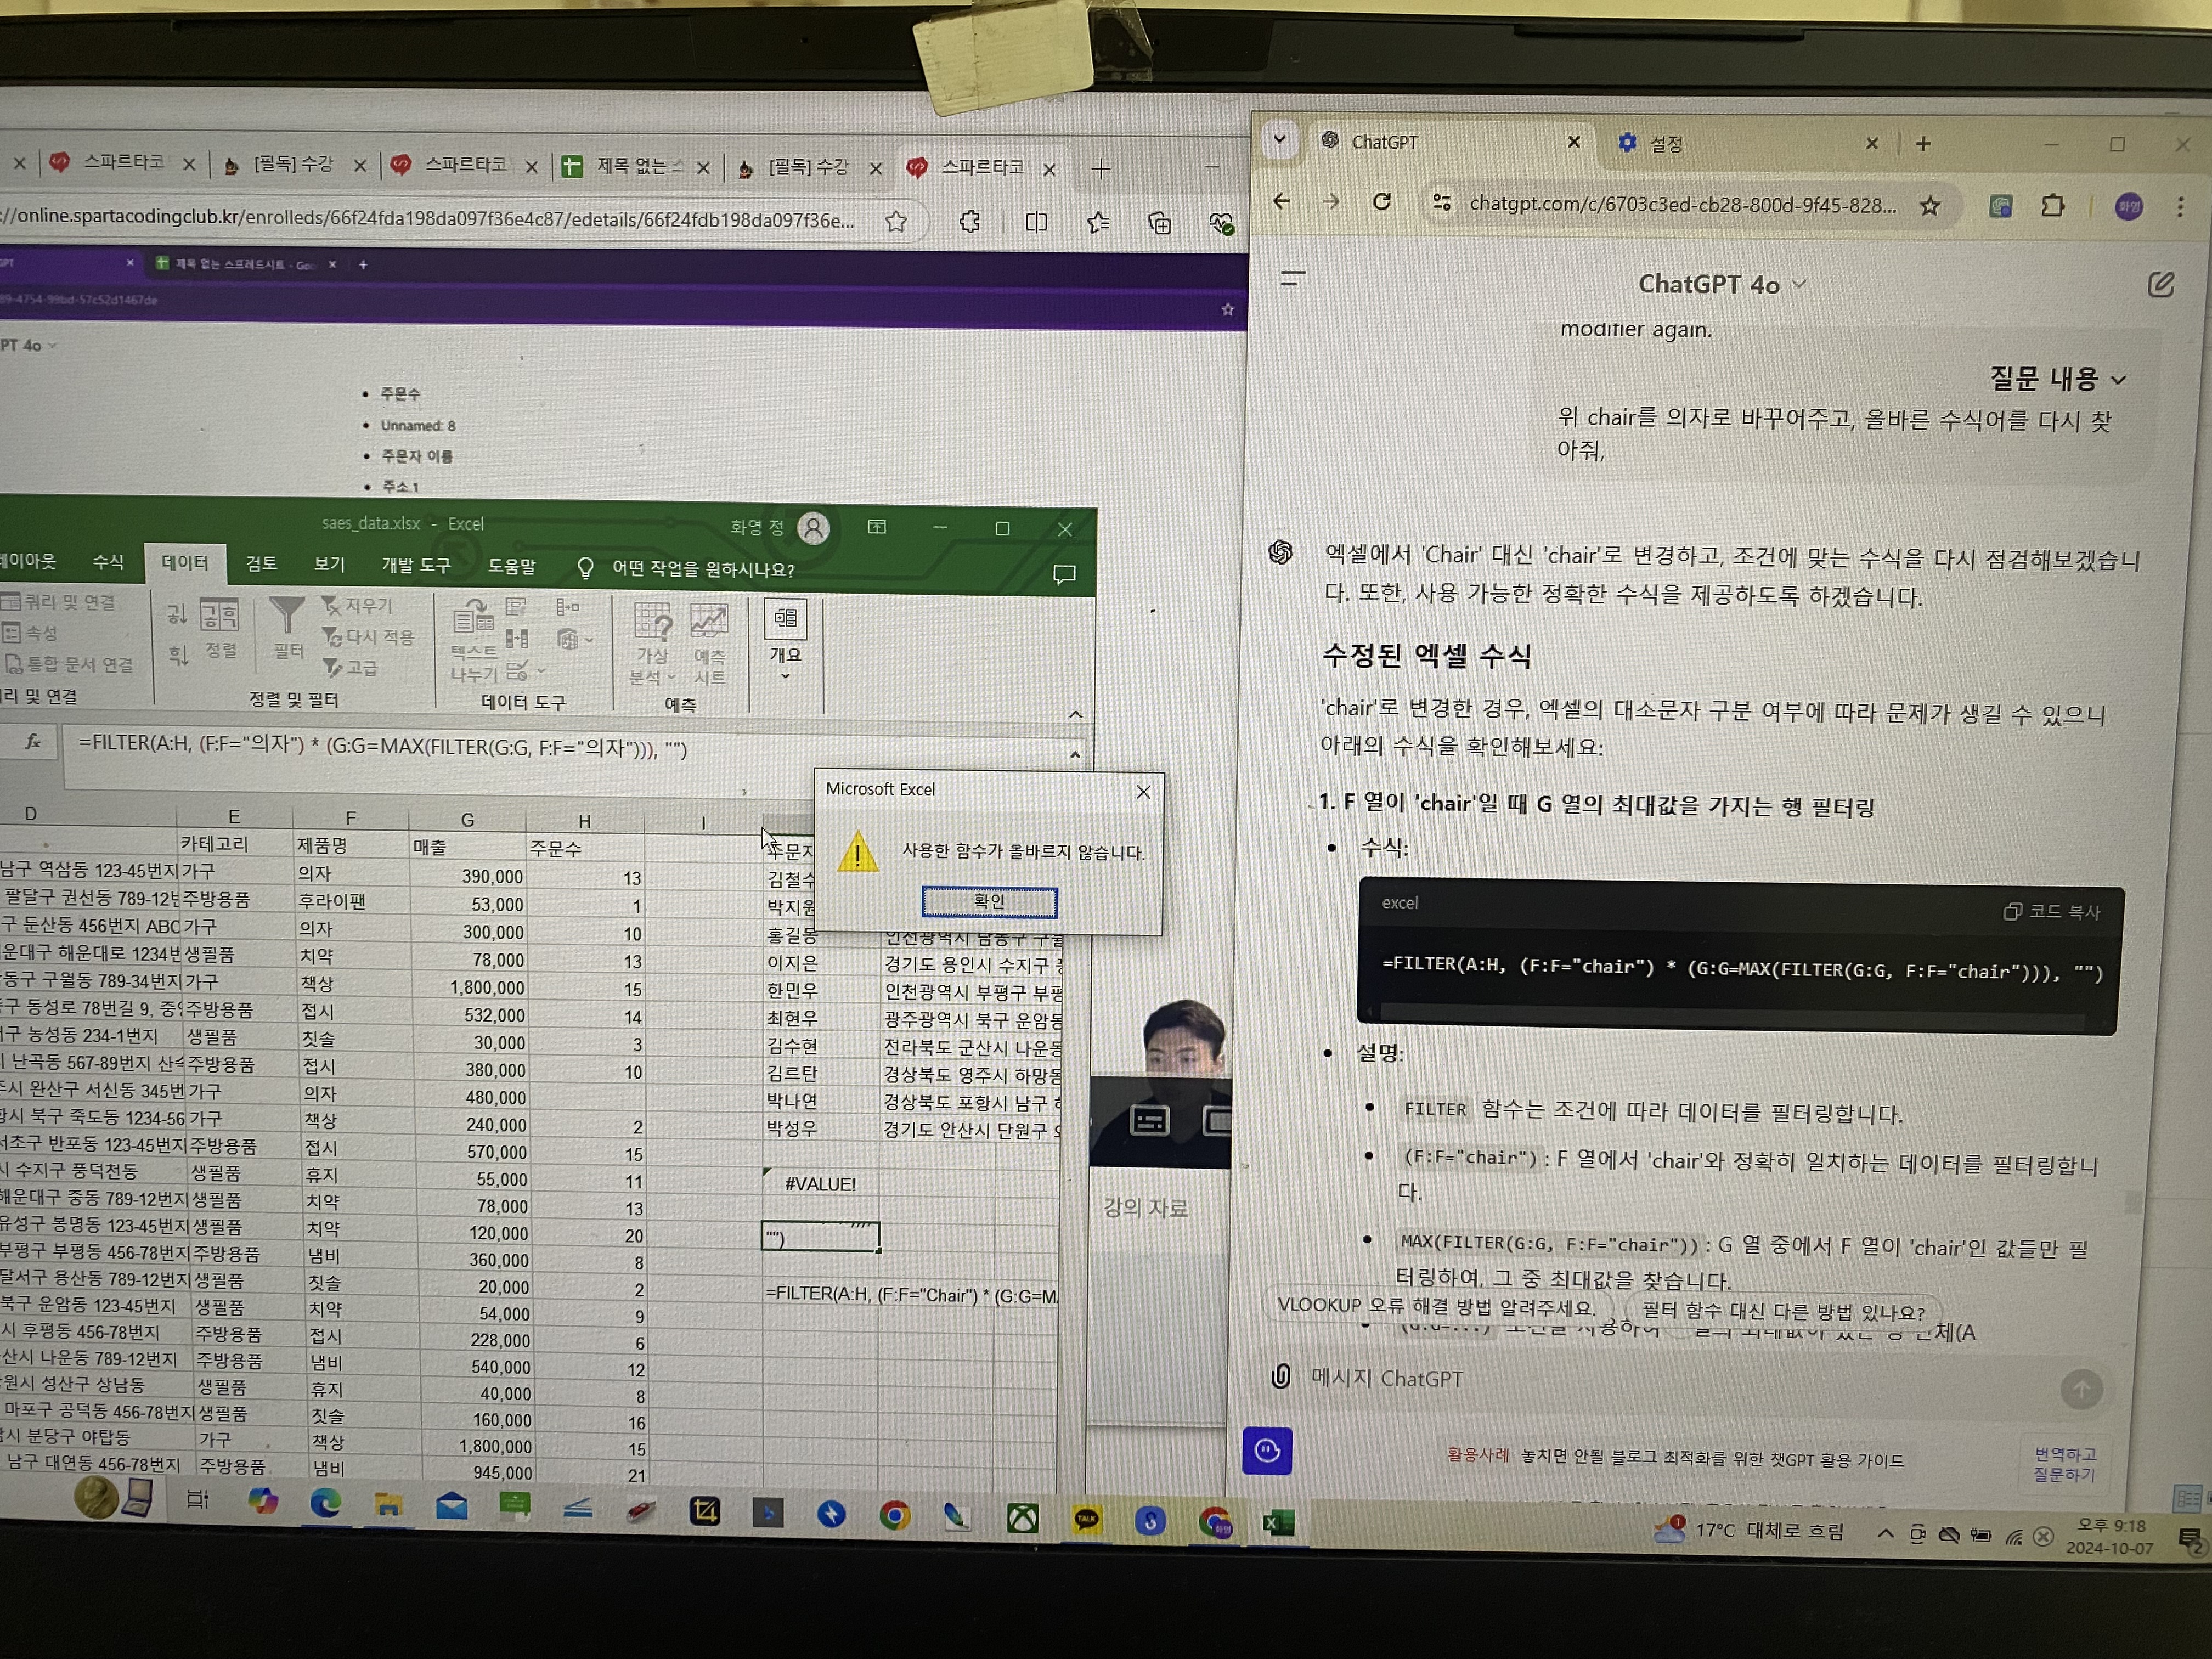Open Chrome extensions puzzle icon

2053,206
